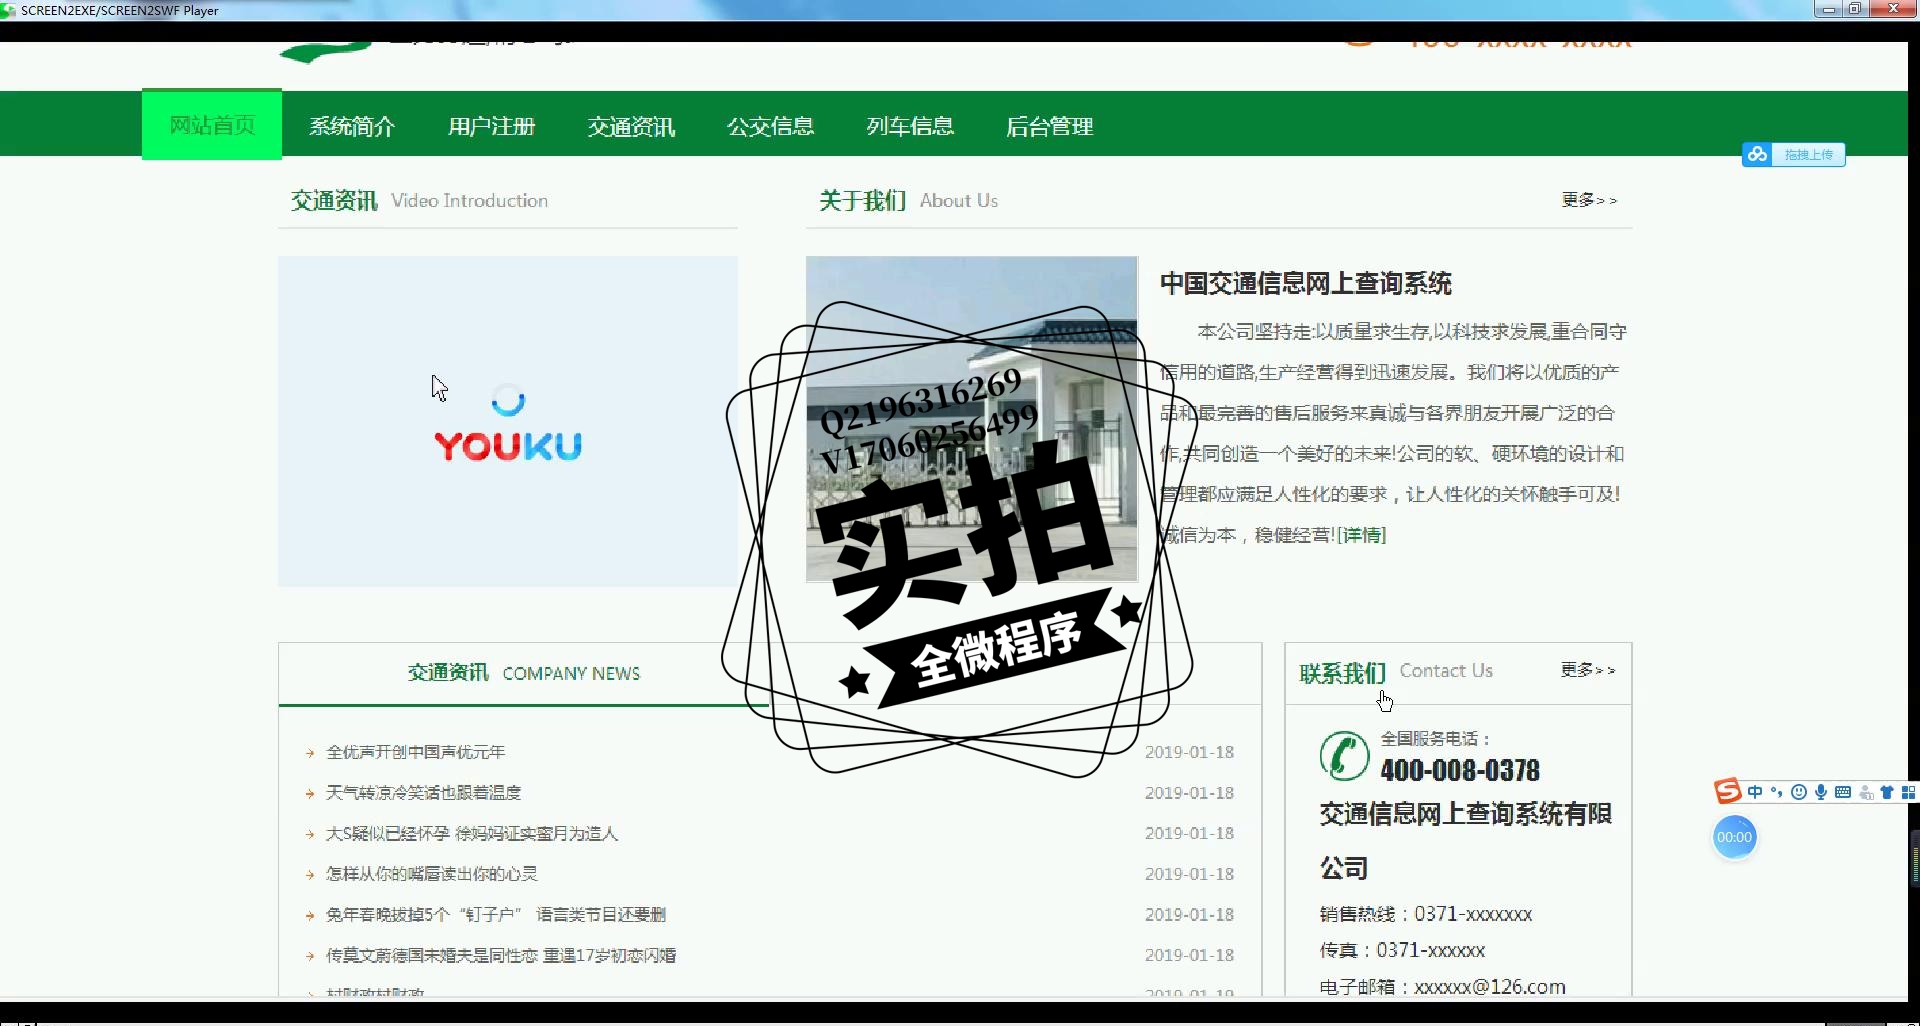Screen dimensions: 1920x1026
Task: Click the Youku video player area
Action: [508, 421]
